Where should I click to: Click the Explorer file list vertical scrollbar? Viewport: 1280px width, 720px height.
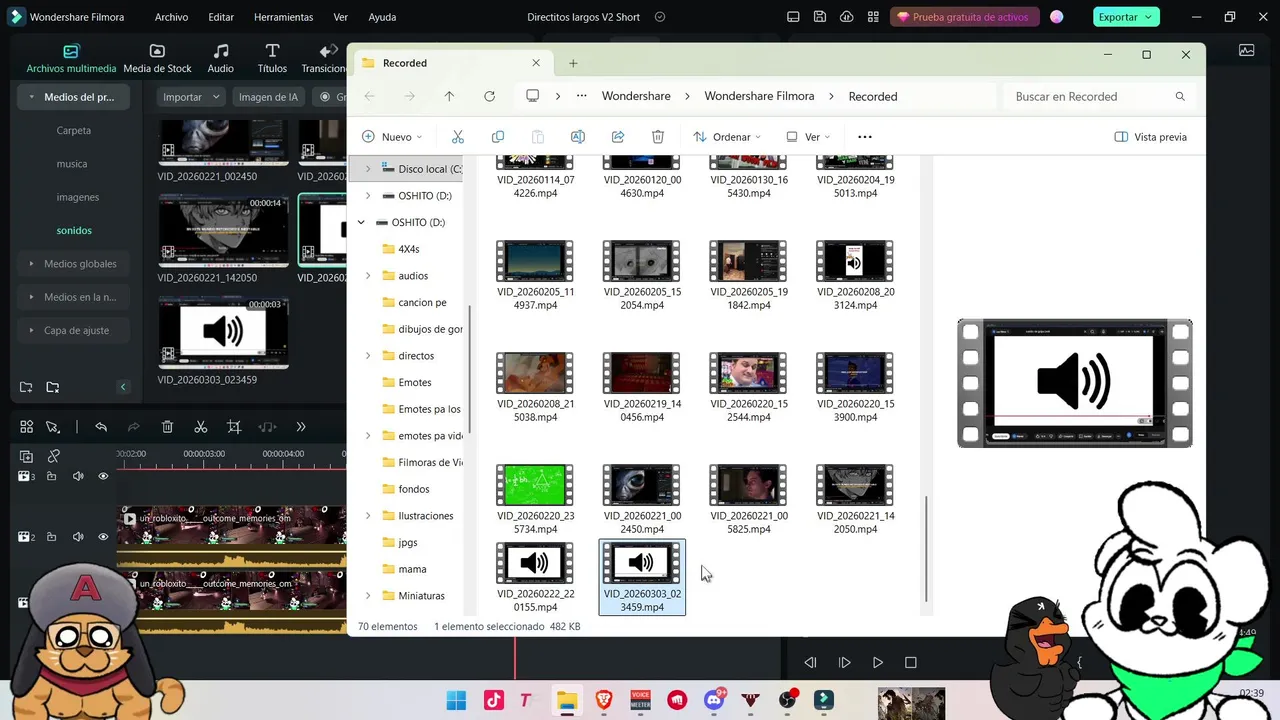tap(927, 549)
